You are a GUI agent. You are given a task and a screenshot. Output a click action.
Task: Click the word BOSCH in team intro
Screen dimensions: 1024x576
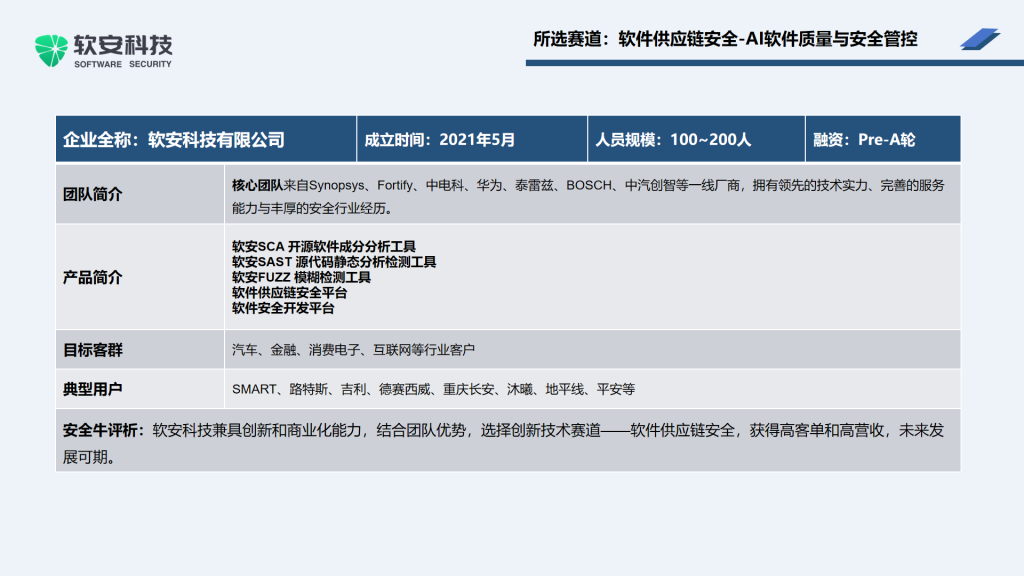coord(589,185)
